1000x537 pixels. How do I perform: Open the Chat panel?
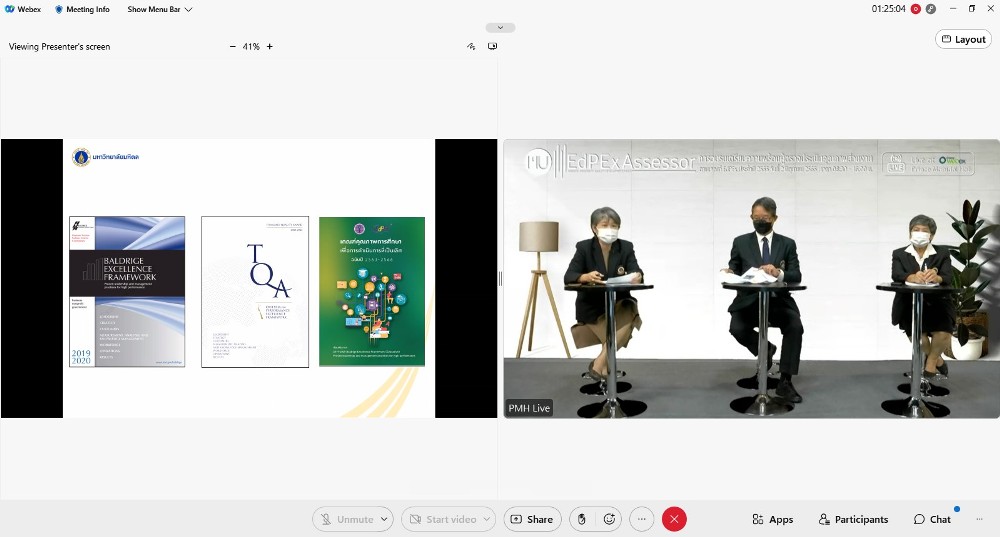(x=932, y=519)
